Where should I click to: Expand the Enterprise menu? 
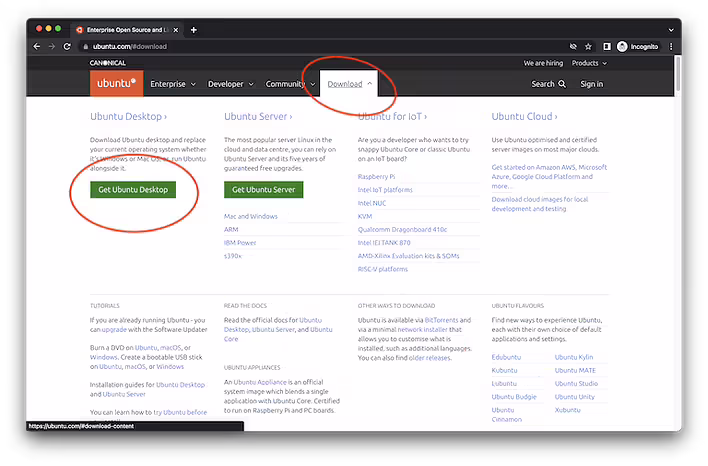(173, 84)
